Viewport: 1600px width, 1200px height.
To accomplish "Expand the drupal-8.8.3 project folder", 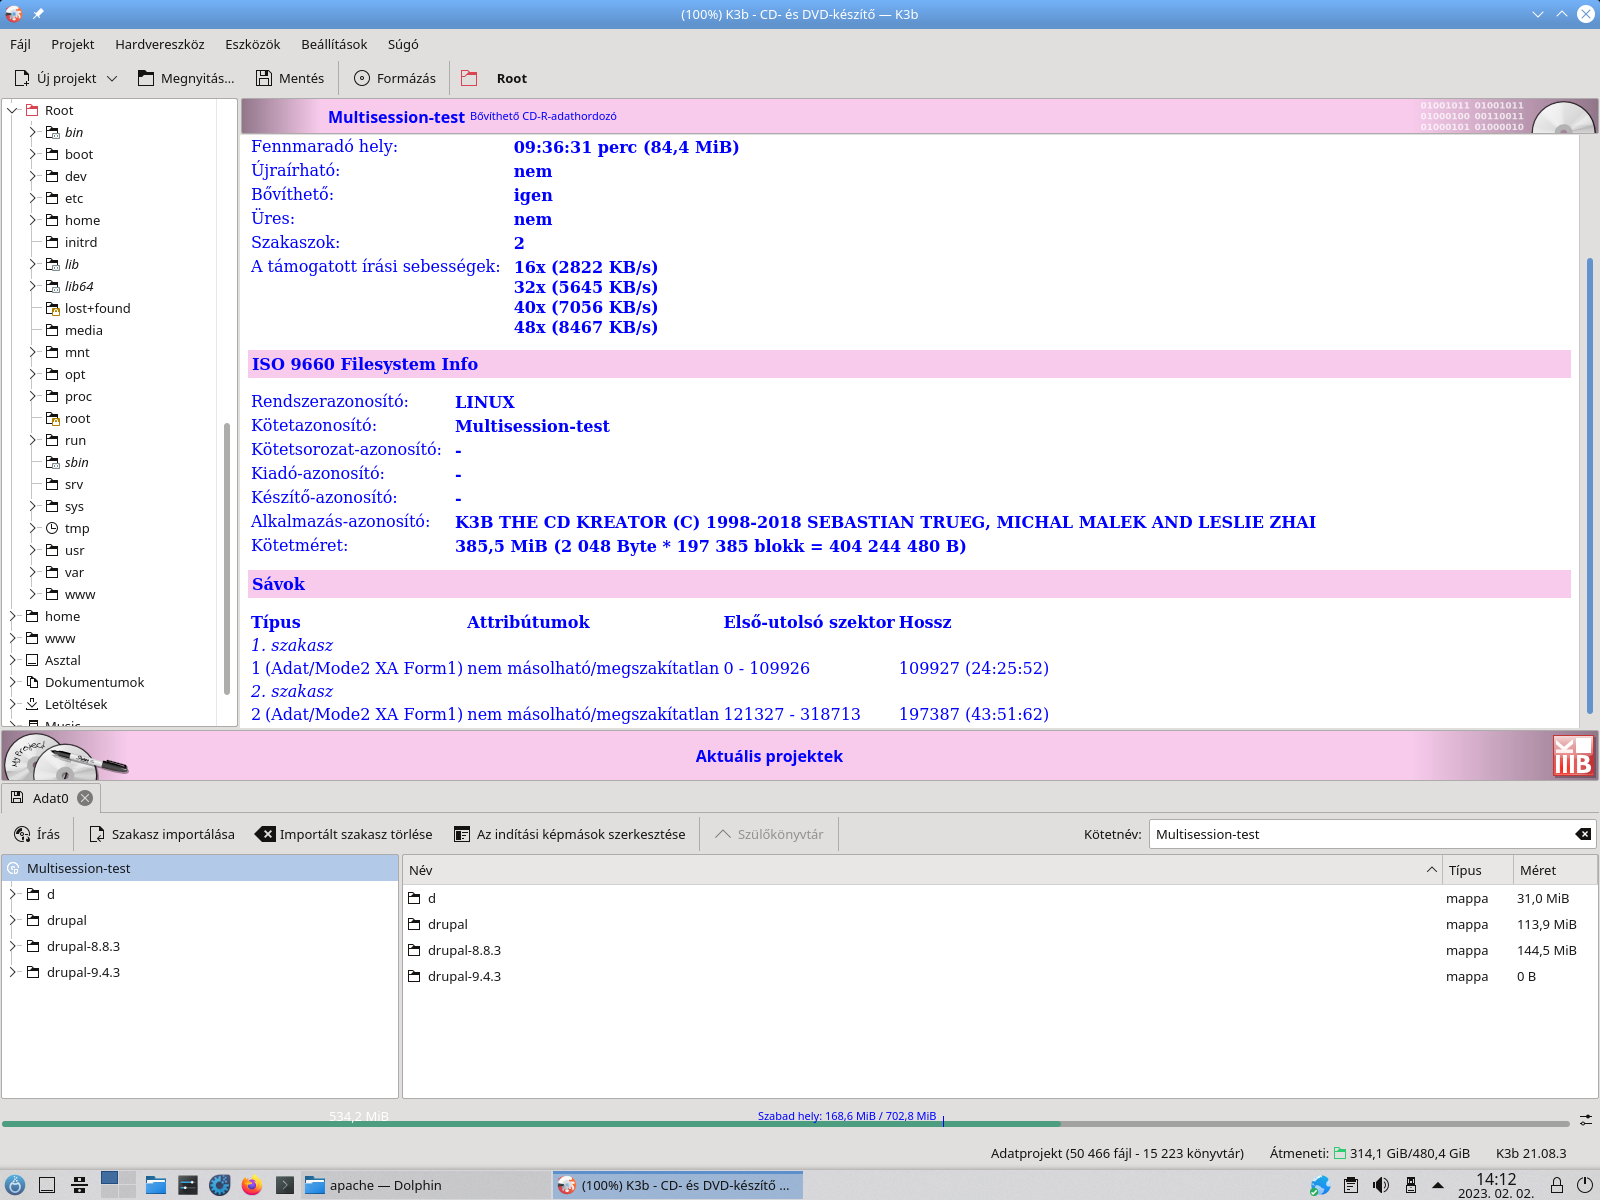I will click(x=13, y=946).
